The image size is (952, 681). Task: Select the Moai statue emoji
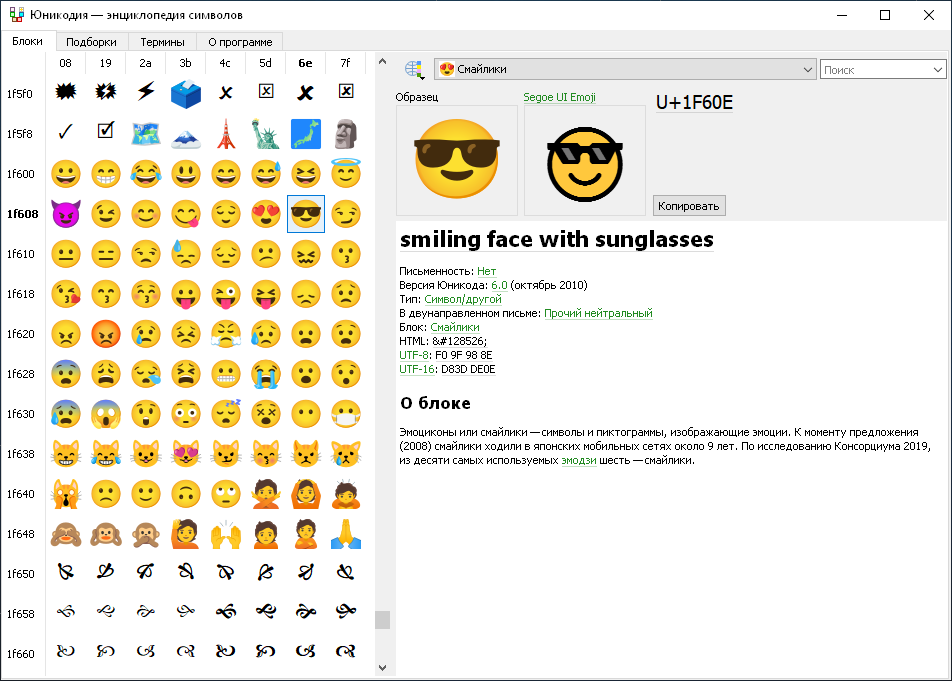[x=345, y=134]
